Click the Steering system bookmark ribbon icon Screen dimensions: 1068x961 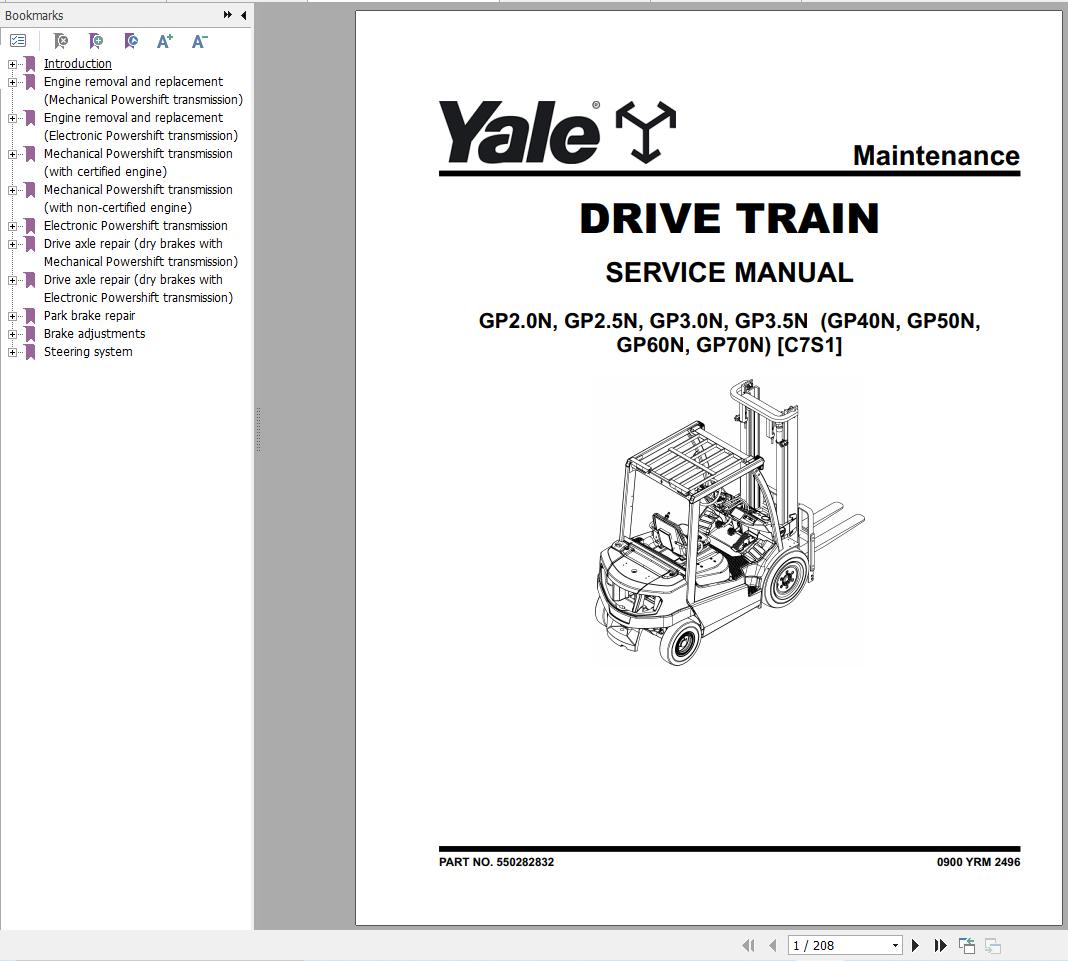(x=30, y=352)
